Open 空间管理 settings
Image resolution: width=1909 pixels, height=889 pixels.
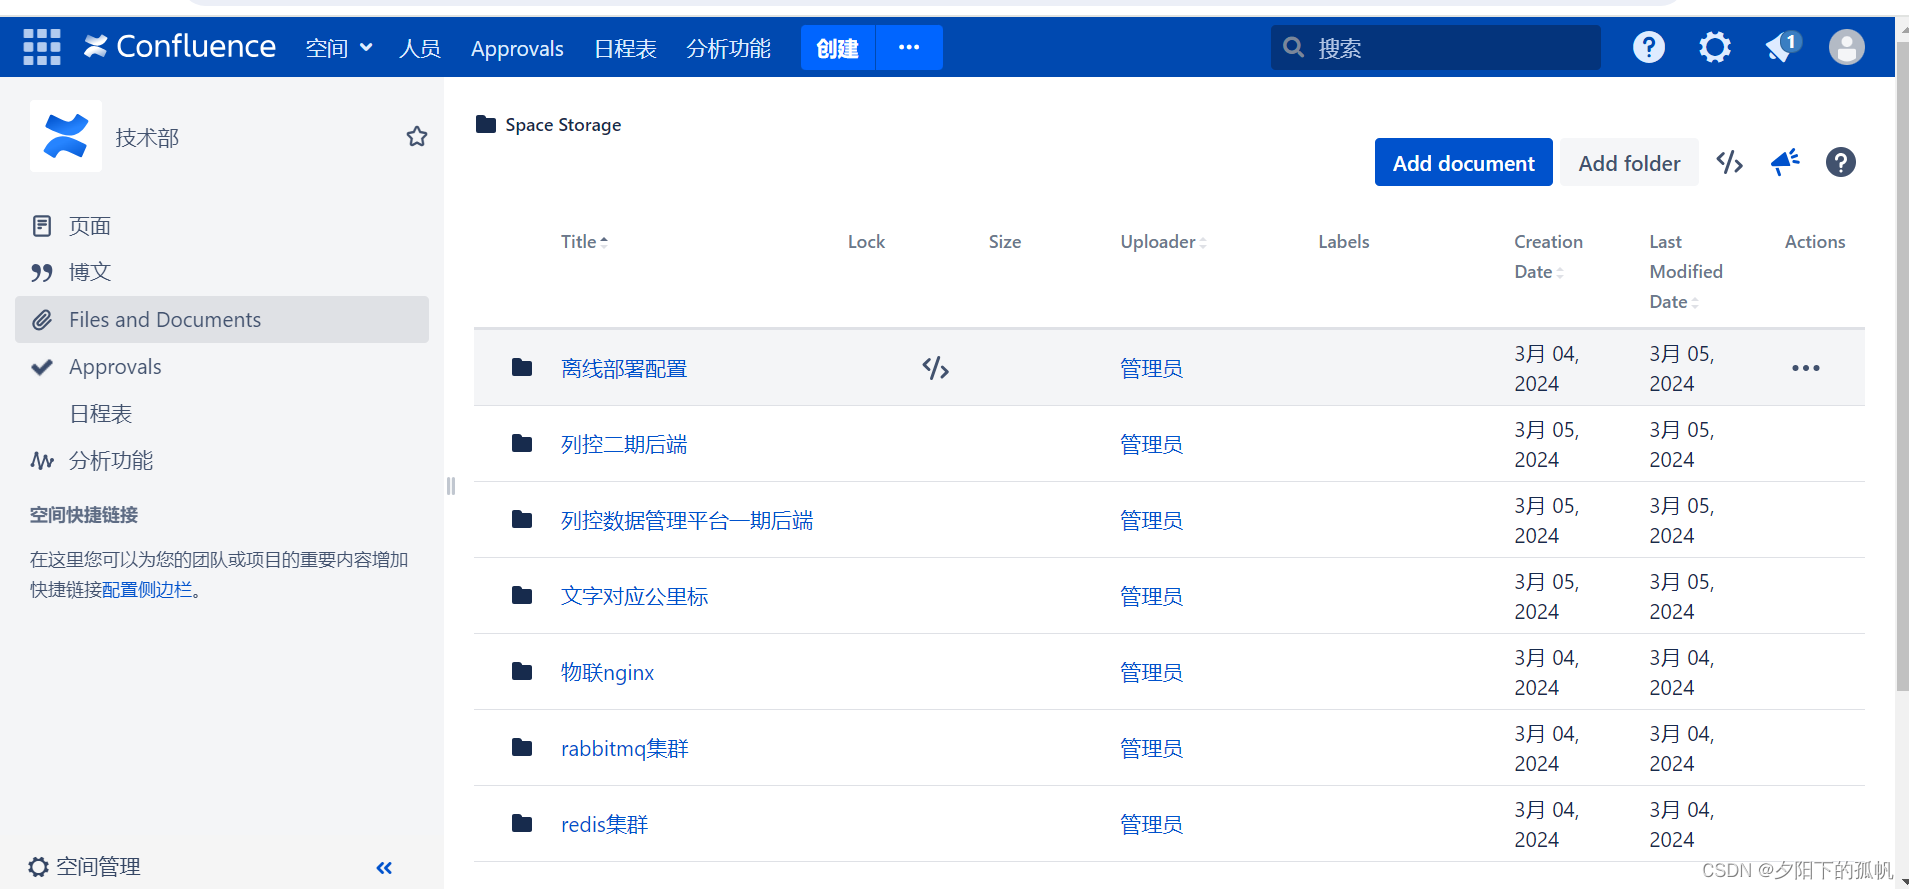click(85, 867)
